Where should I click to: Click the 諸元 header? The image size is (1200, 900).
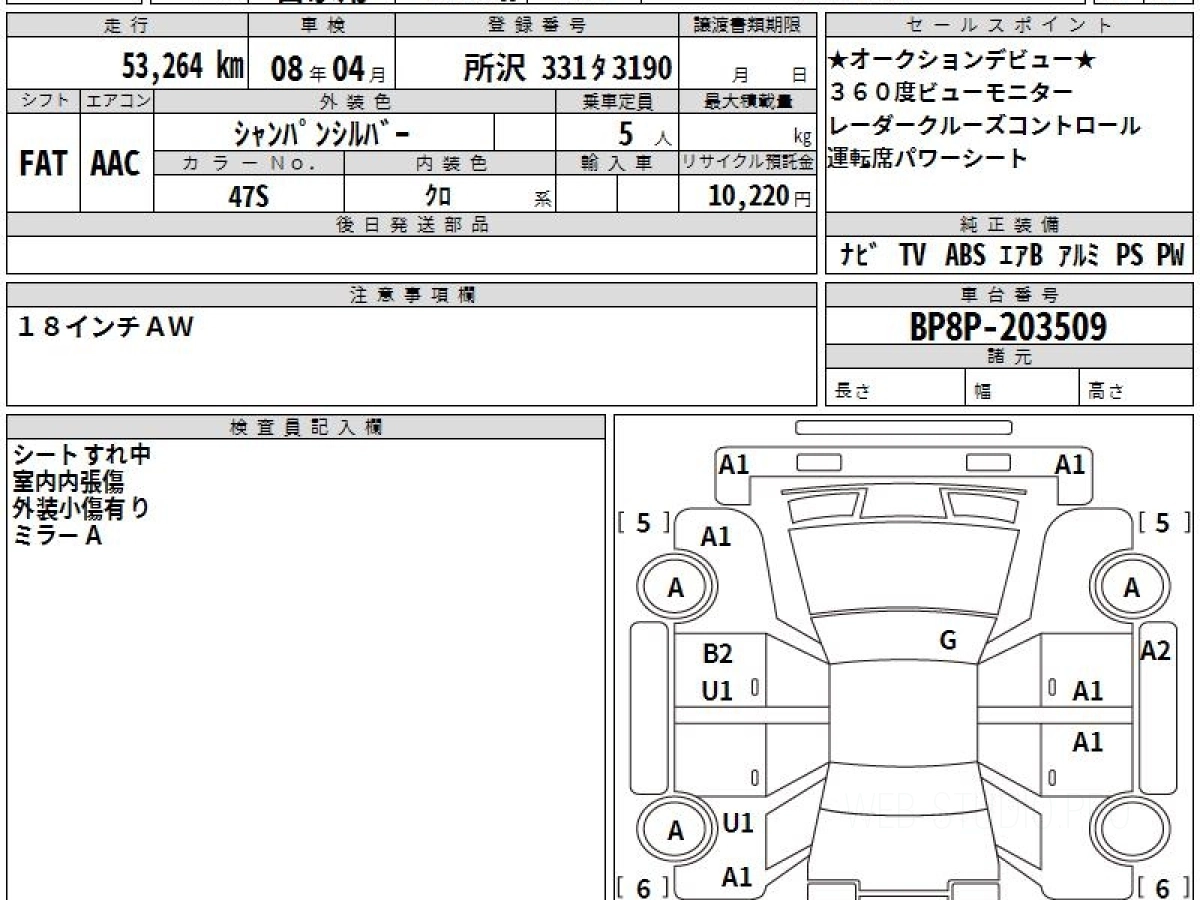1010,357
